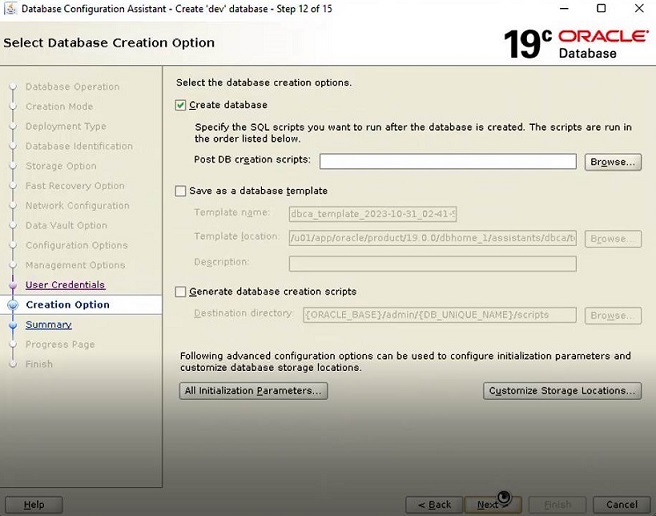Click the Java app icon in title bar

point(10,8)
